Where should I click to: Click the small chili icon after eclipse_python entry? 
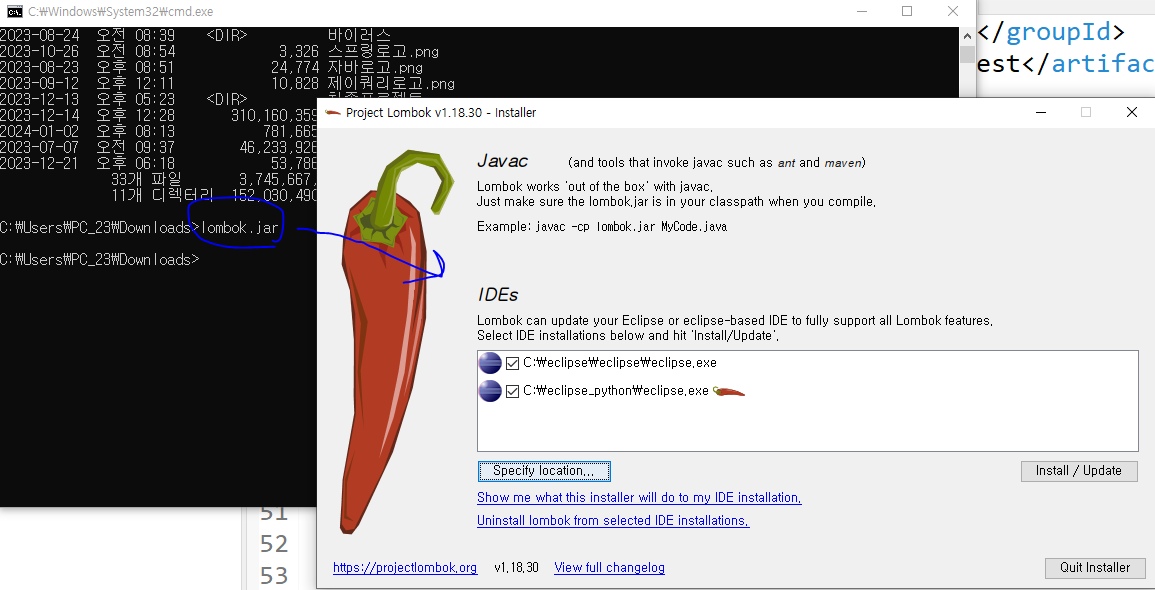click(729, 391)
